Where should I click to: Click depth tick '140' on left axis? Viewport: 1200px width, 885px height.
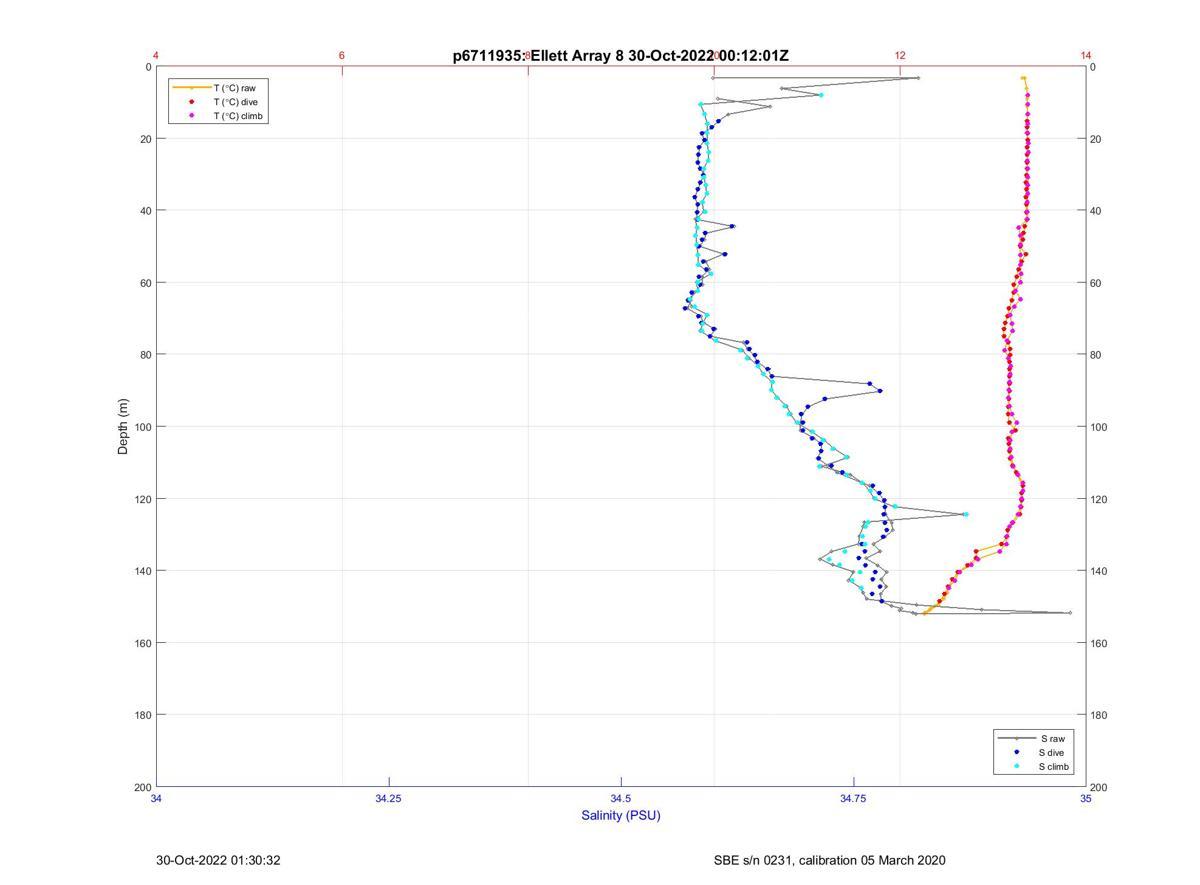pos(142,571)
